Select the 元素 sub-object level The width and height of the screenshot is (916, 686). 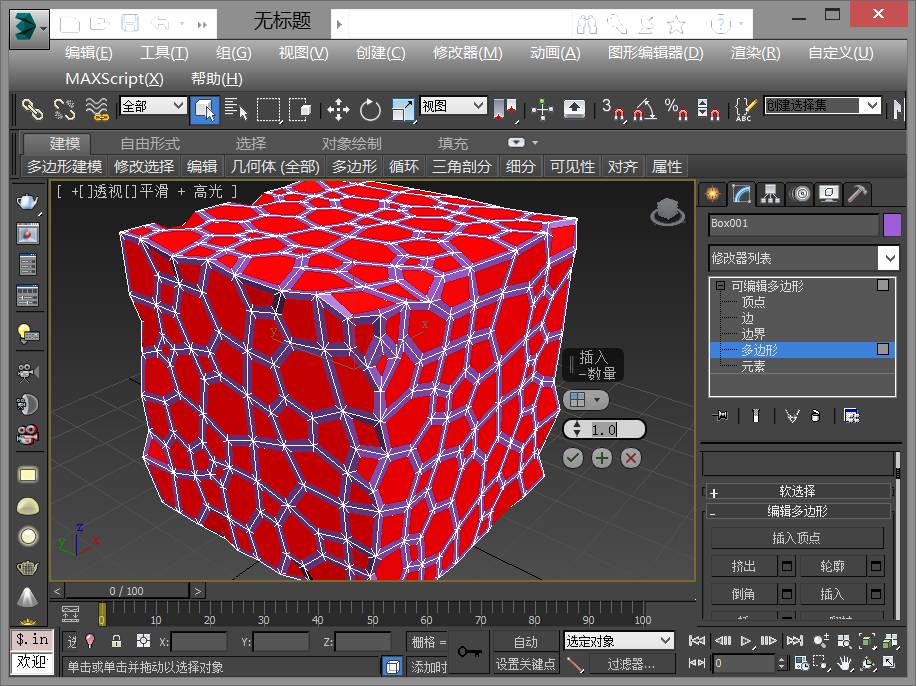click(753, 366)
